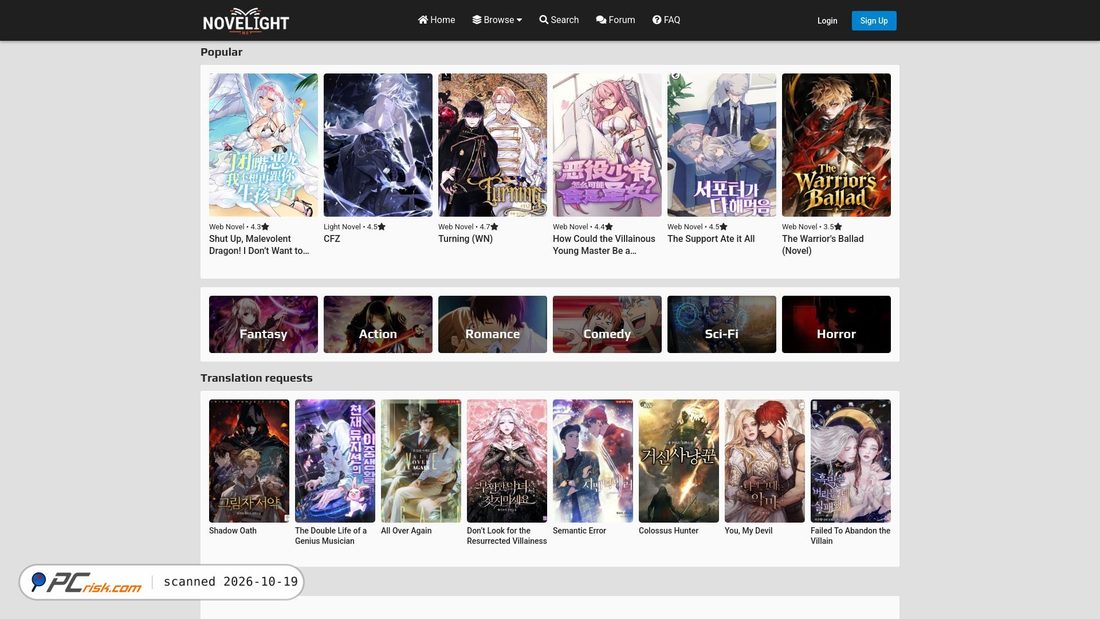Click the Login link
This screenshot has width=1100, height=619.
(x=827, y=20)
